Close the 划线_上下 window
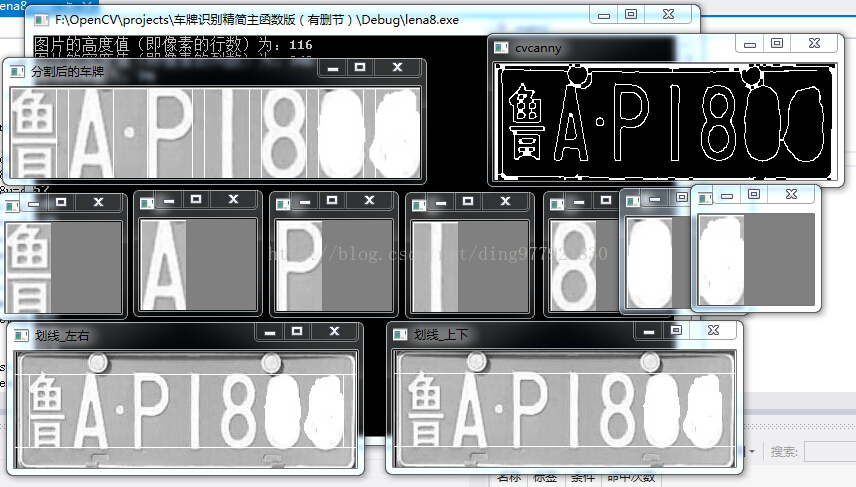Image resolution: width=856 pixels, height=487 pixels. (714, 330)
